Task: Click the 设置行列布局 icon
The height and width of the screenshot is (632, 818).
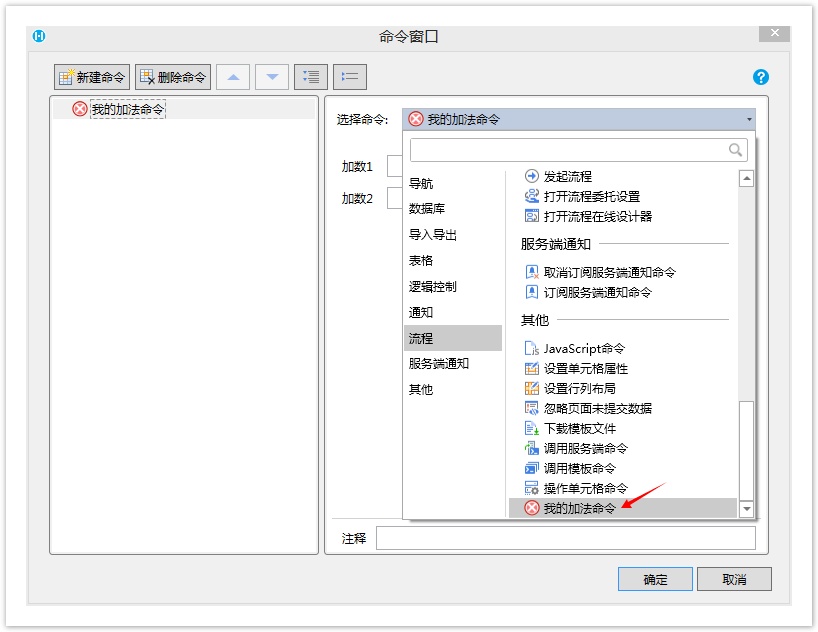Action: click(532, 388)
